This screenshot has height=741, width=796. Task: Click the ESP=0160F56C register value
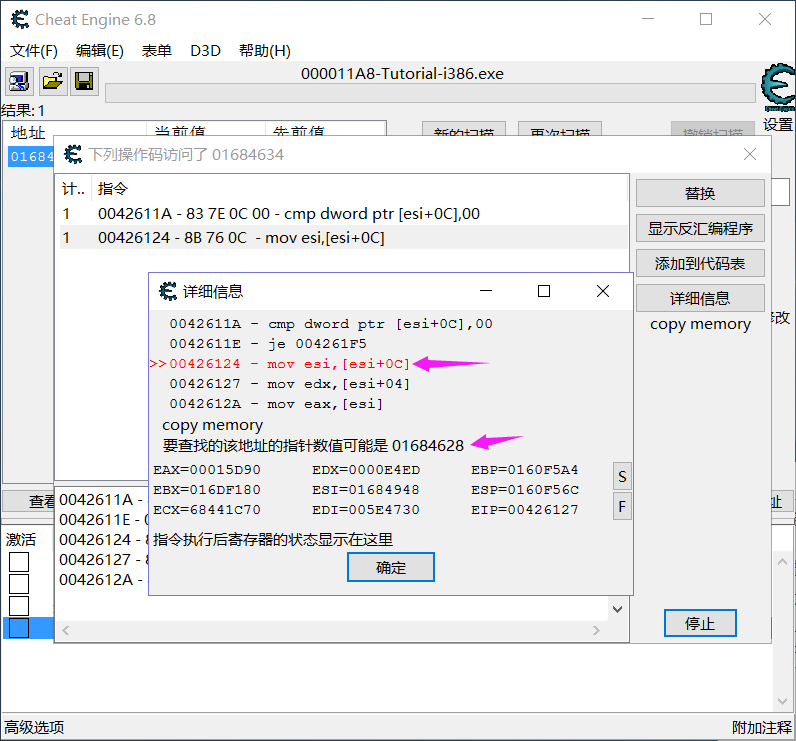tap(525, 490)
